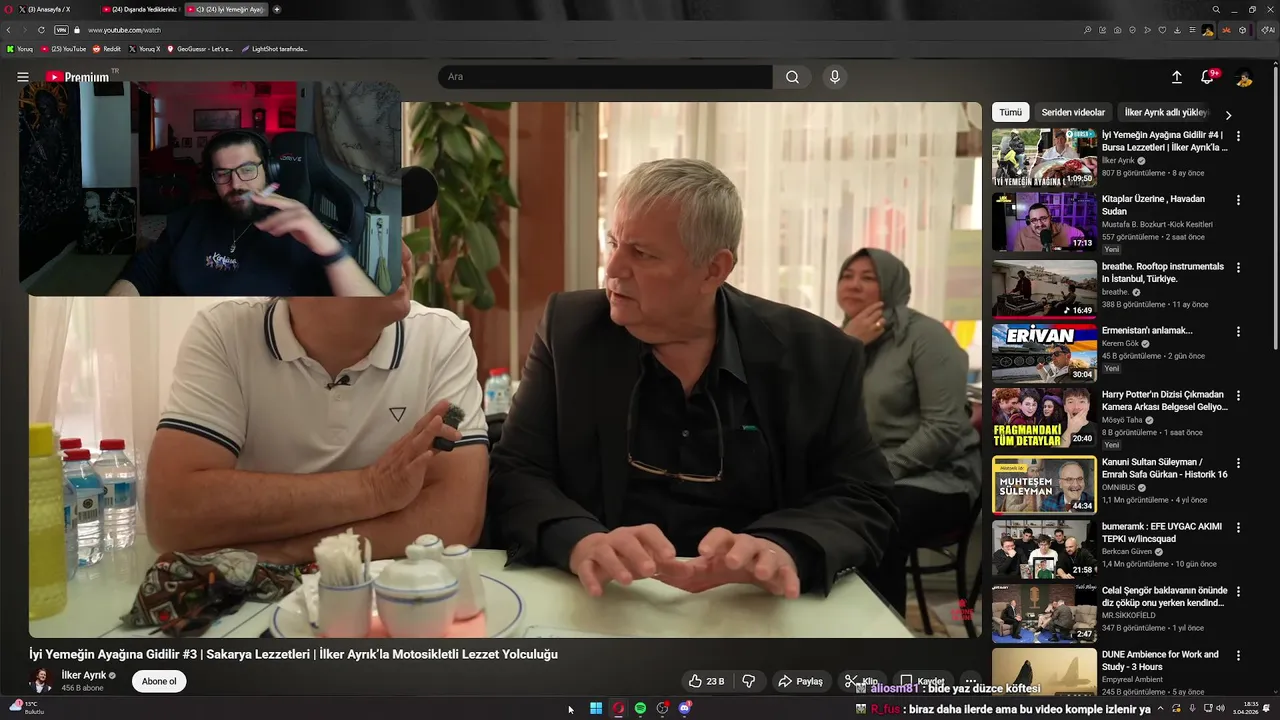Reload the page

pyautogui.click(x=39, y=30)
